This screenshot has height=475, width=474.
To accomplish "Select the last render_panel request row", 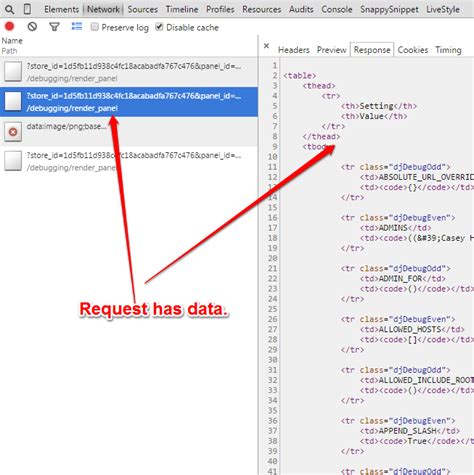I will click(x=129, y=161).
